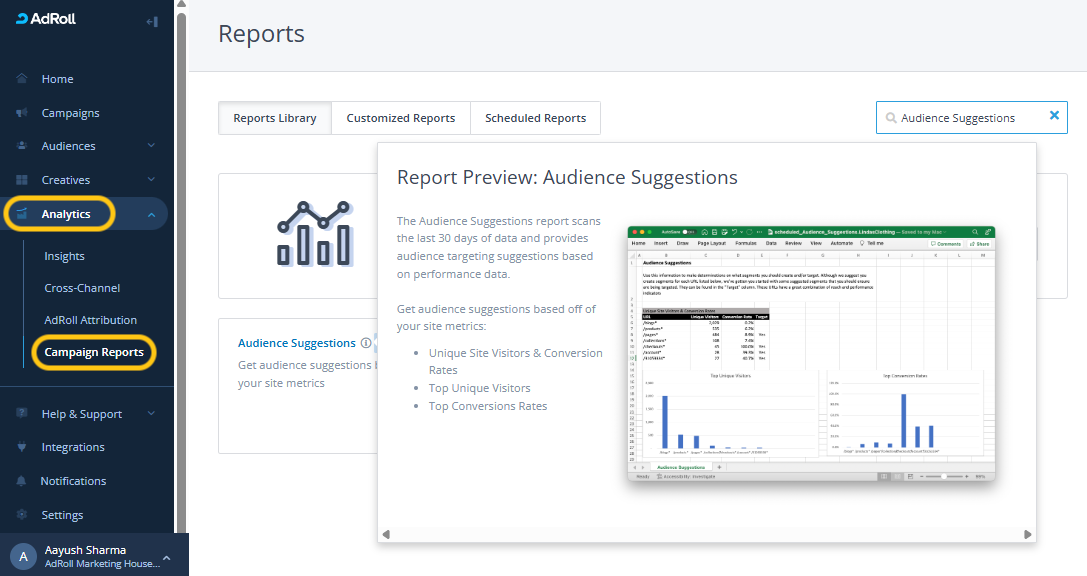Click the Home icon in sidebar
Viewport: 1087px width, 576px height.
pos(22,79)
